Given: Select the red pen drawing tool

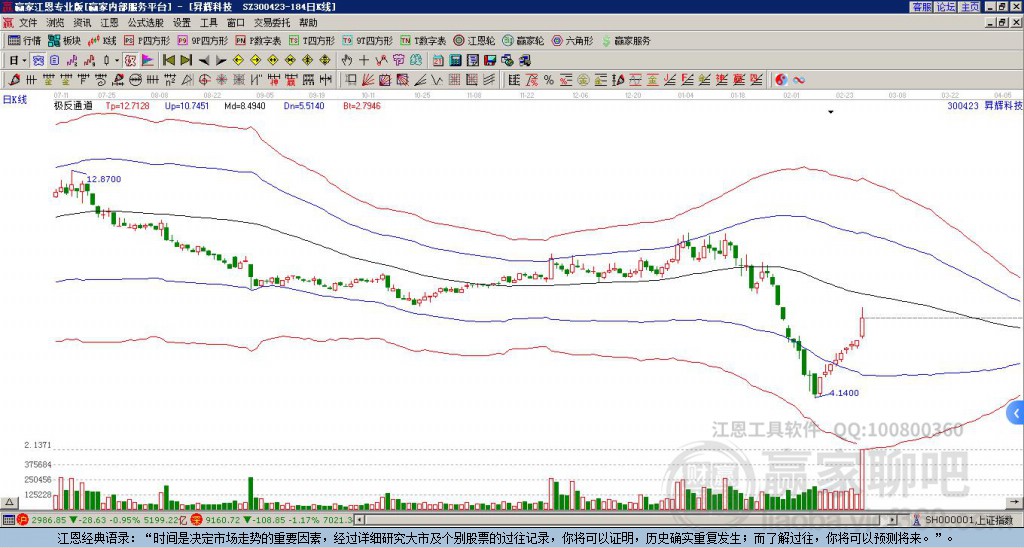Looking at the screenshot, I should pos(14,80).
